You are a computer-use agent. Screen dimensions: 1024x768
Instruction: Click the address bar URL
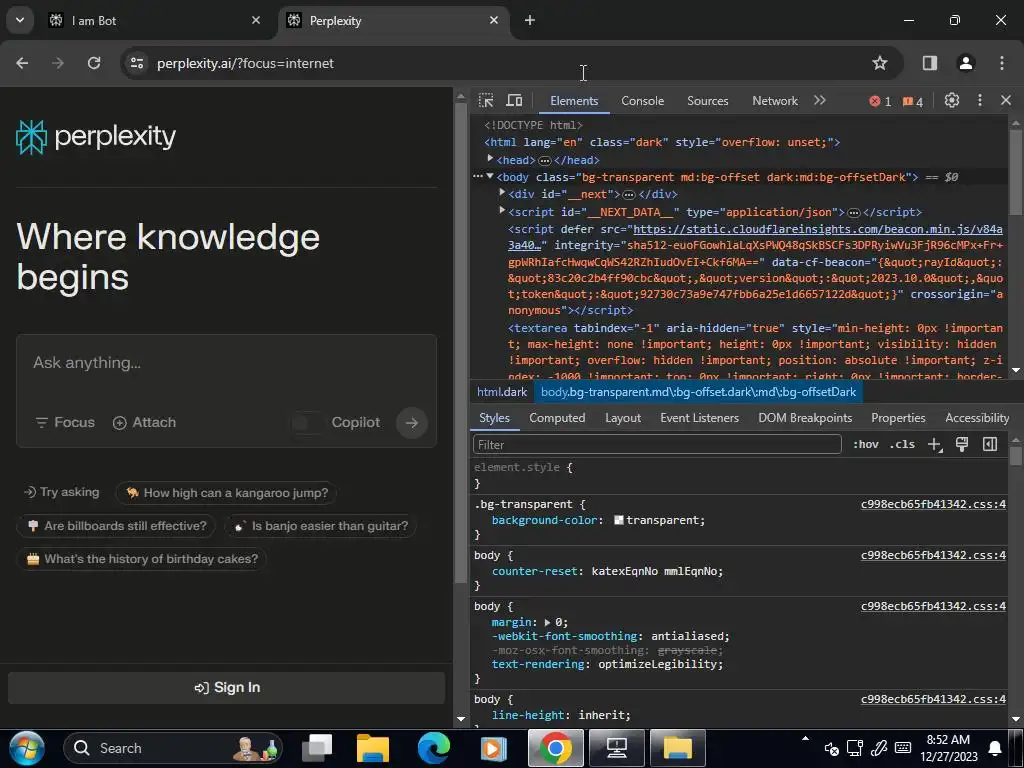tap(245, 63)
